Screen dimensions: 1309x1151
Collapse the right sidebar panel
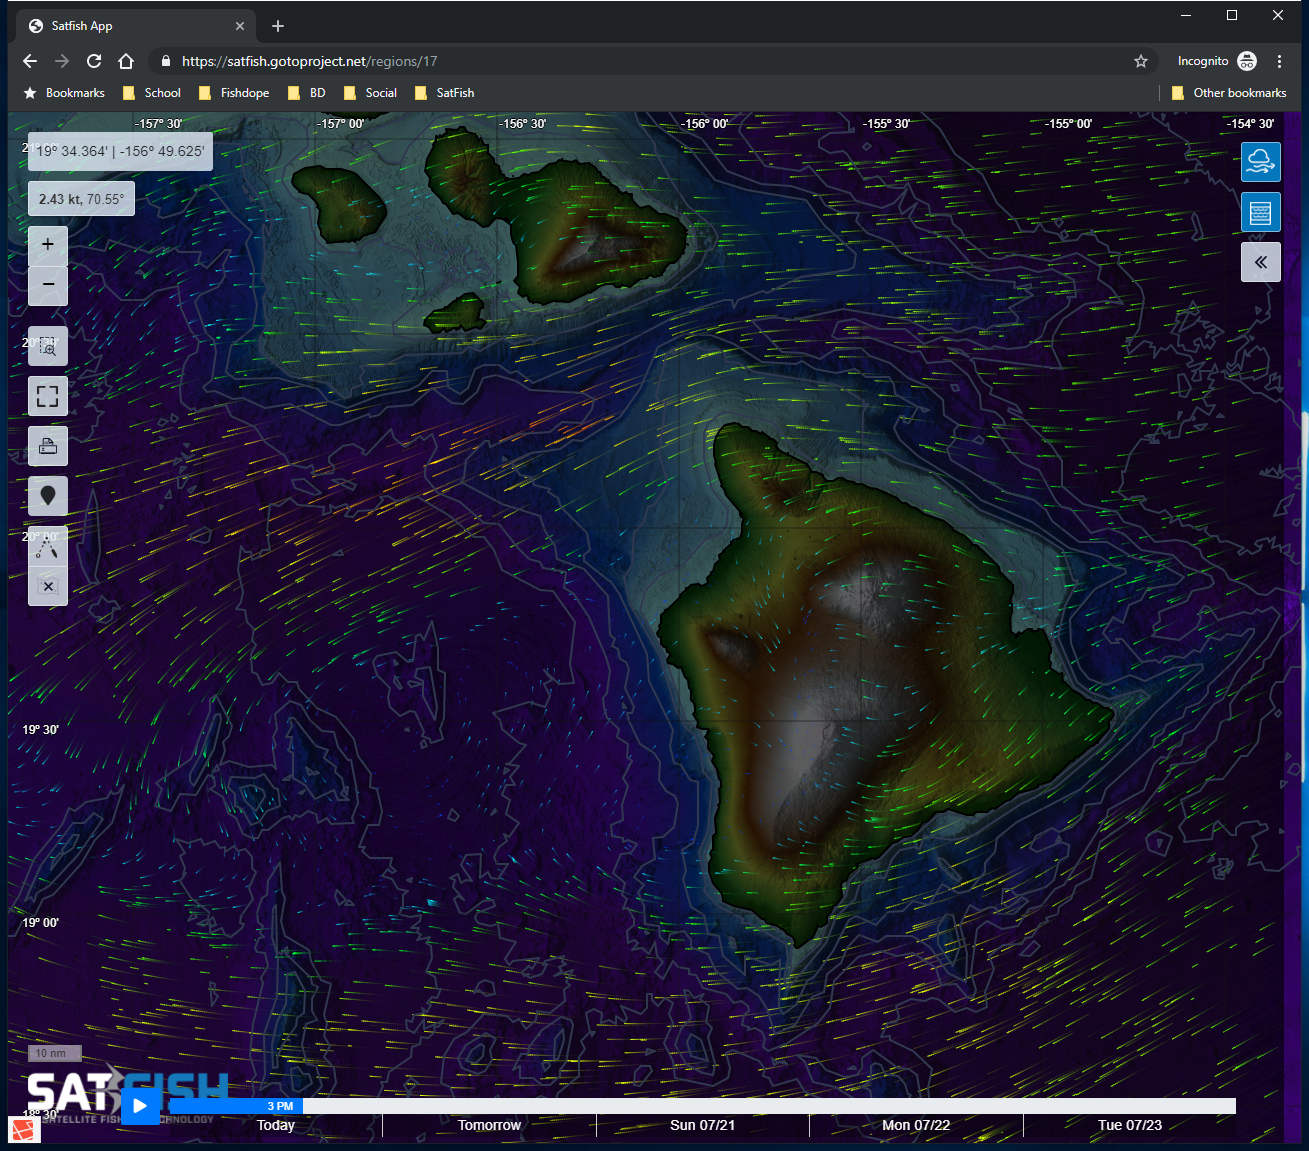[x=1261, y=261]
